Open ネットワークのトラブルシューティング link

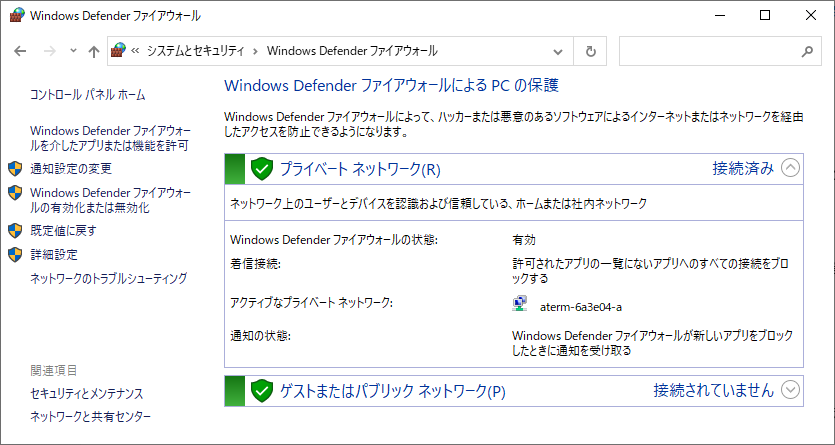[x=109, y=278]
